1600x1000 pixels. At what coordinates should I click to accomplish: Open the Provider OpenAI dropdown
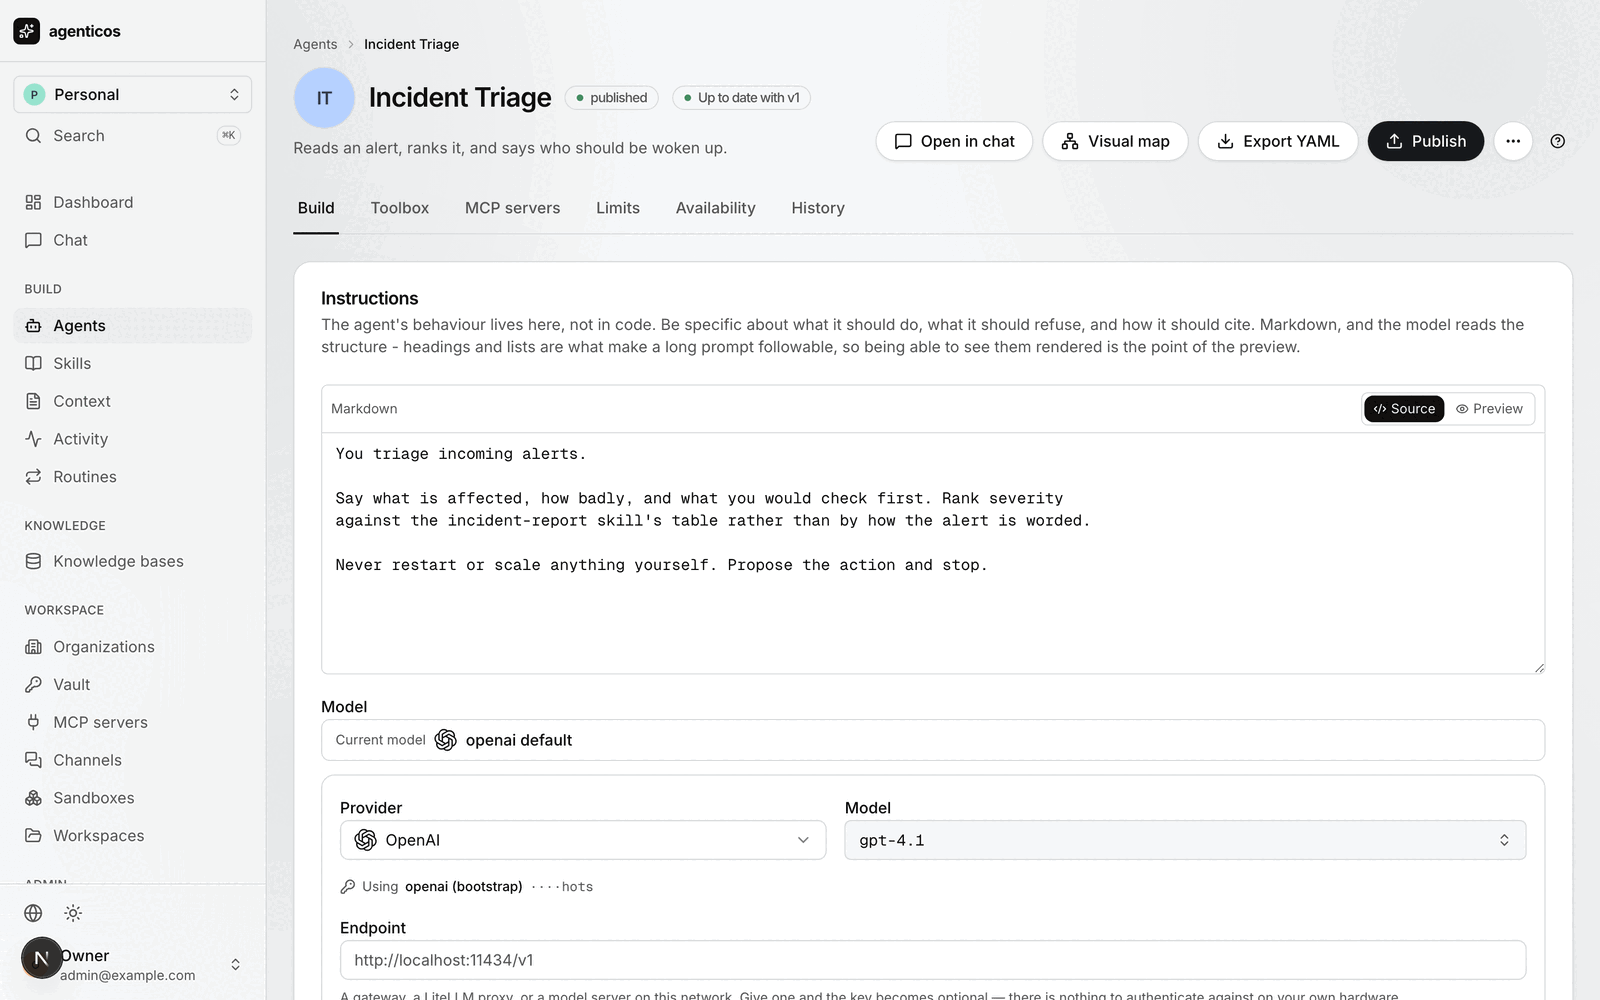(583, 840)
